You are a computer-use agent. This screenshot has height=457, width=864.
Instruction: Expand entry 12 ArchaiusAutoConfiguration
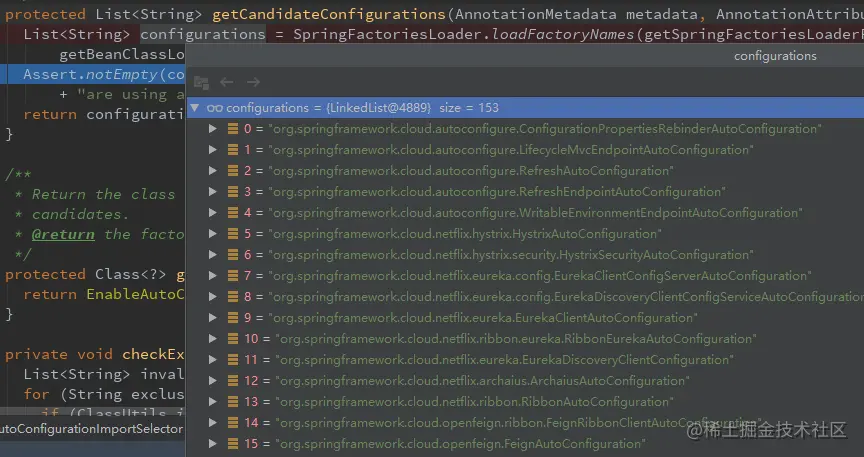[x=212, y=380]
